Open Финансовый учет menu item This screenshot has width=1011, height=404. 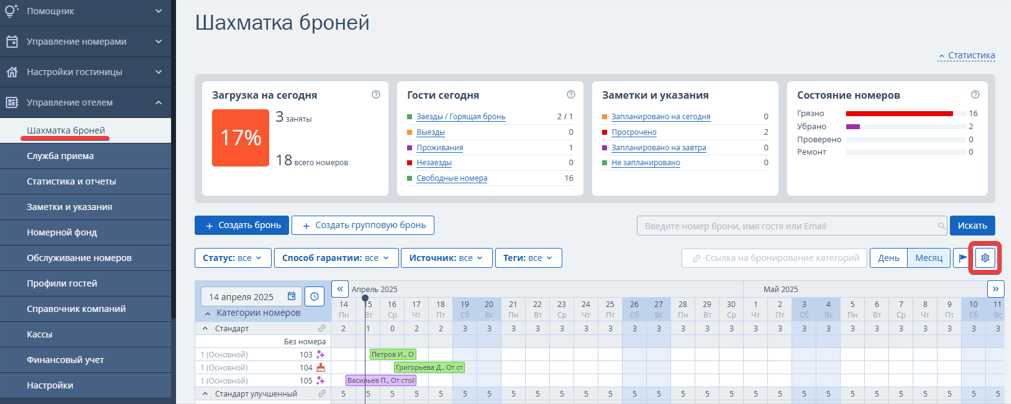[85, 360]
